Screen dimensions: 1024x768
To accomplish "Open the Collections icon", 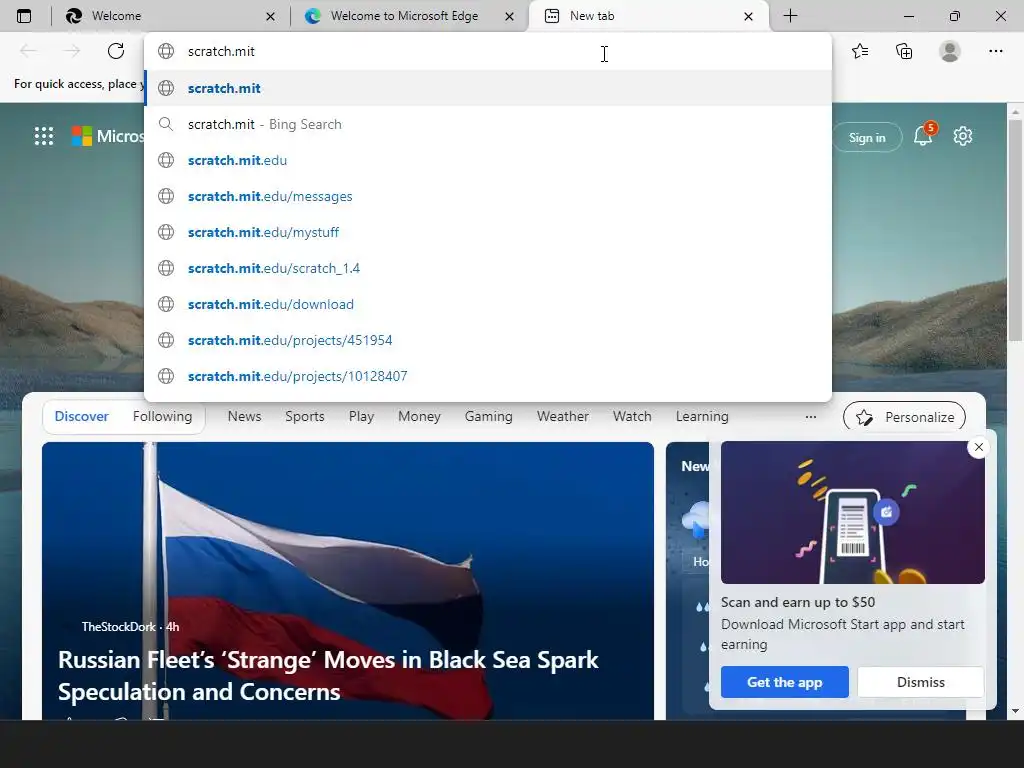I will (904, 51).
